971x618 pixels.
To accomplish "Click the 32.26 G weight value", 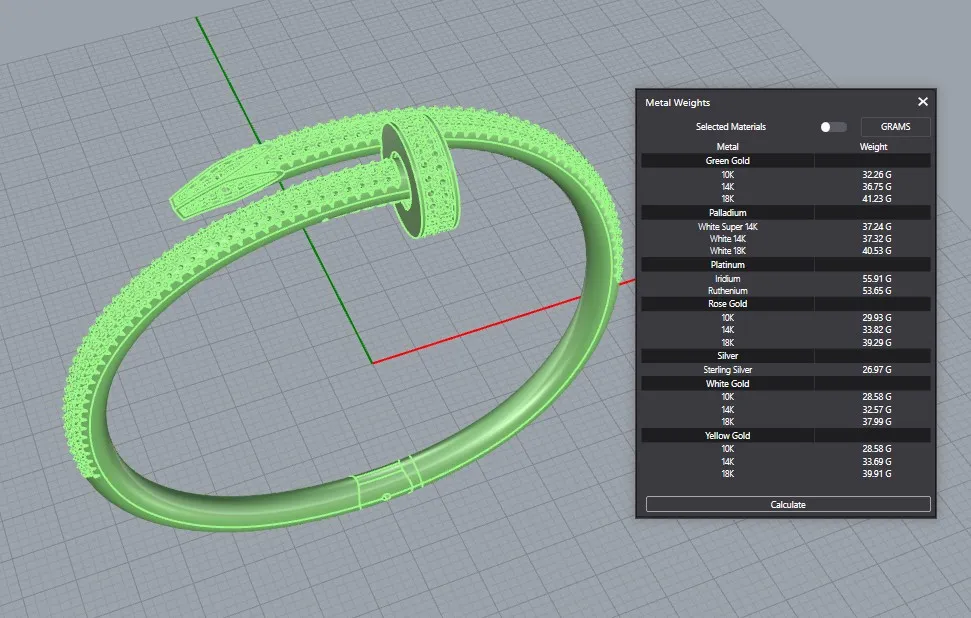I will coord(877,175).
